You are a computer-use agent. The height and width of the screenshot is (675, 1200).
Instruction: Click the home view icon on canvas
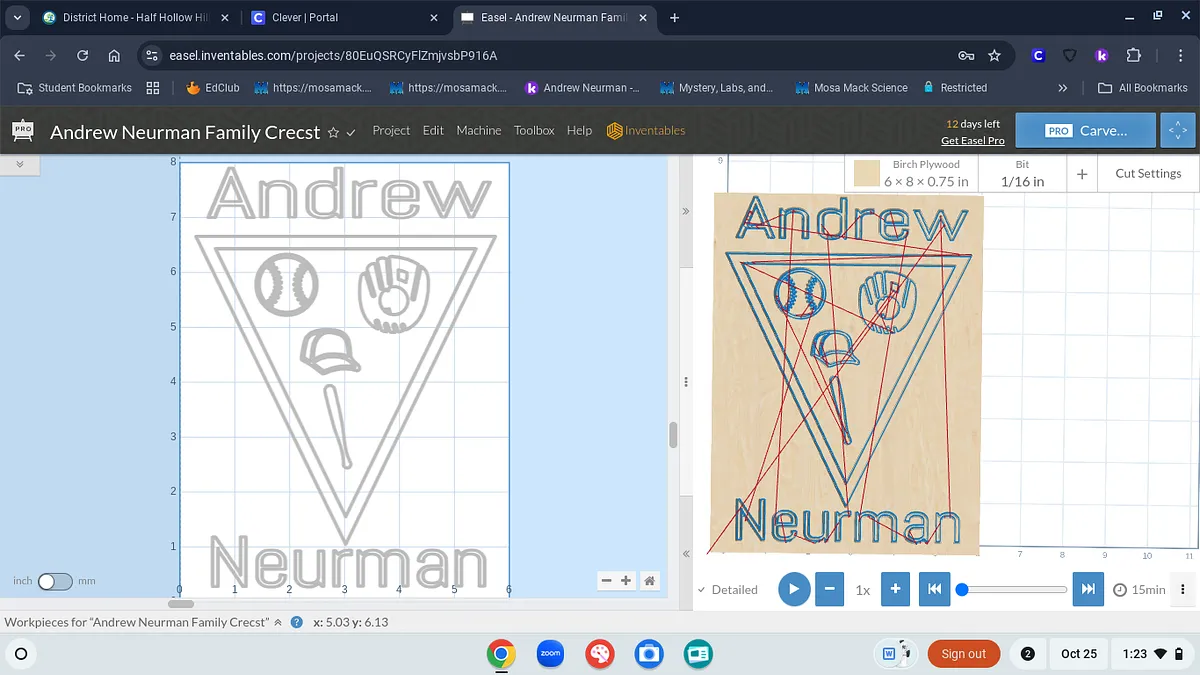point(649,580)
